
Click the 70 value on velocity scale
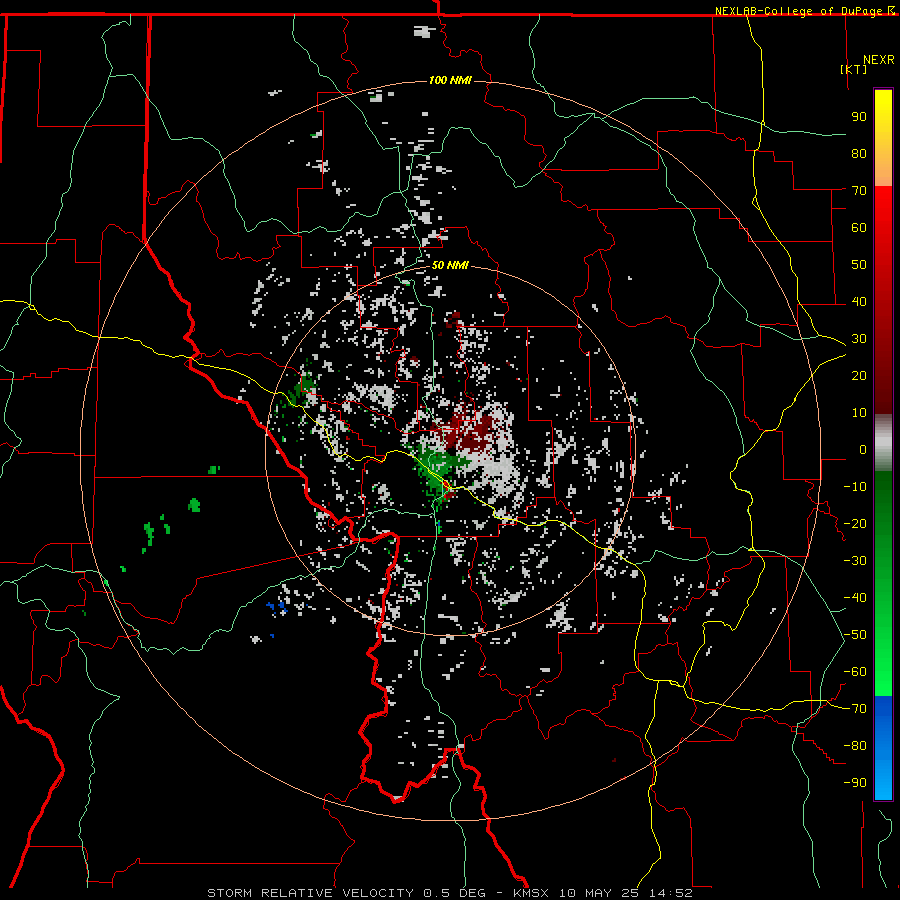[859, 191]
